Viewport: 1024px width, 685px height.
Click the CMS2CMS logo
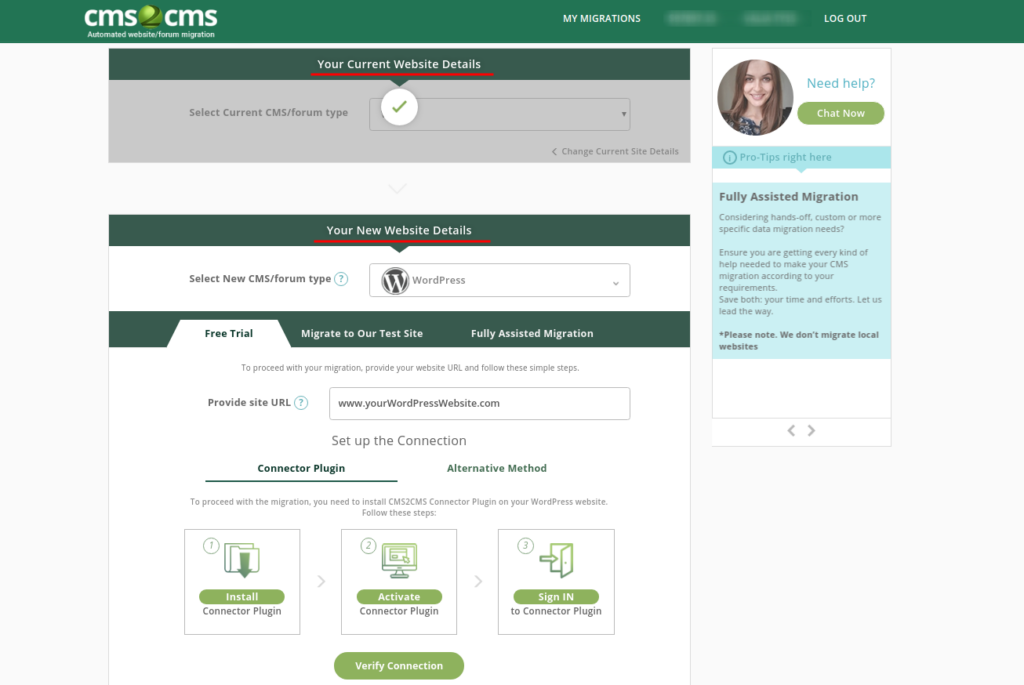pyautogui.click(x=151, y=22)
